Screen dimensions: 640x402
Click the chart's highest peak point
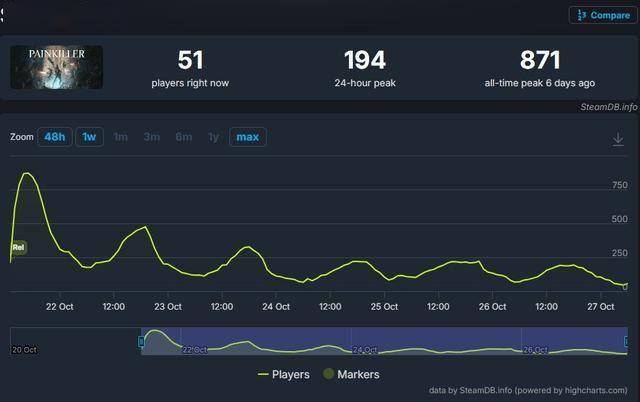coord(27,174)
